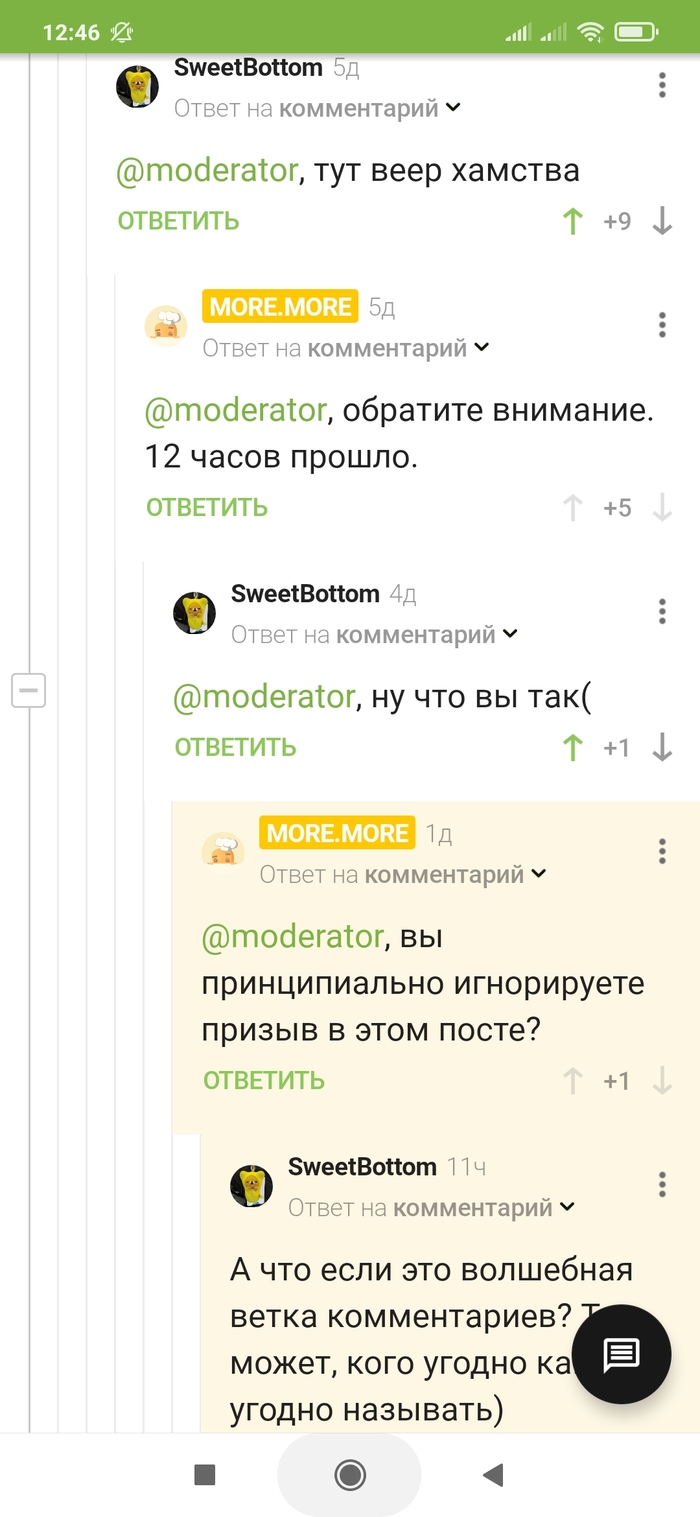Screen dimensions: 700x1517
Task: Upvote the "12 часов прошло" comment
Action: click(x=573, y=508)
